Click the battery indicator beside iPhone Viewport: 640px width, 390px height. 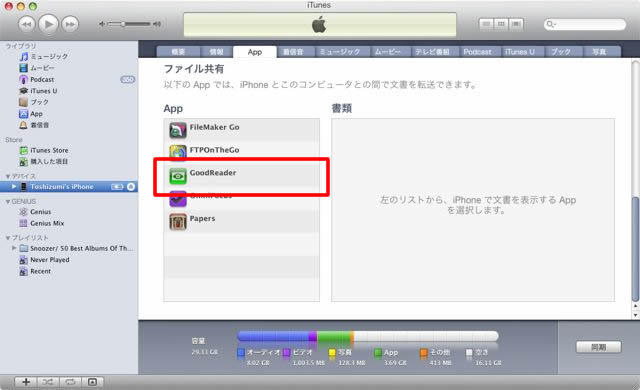[x=117, y=186]
